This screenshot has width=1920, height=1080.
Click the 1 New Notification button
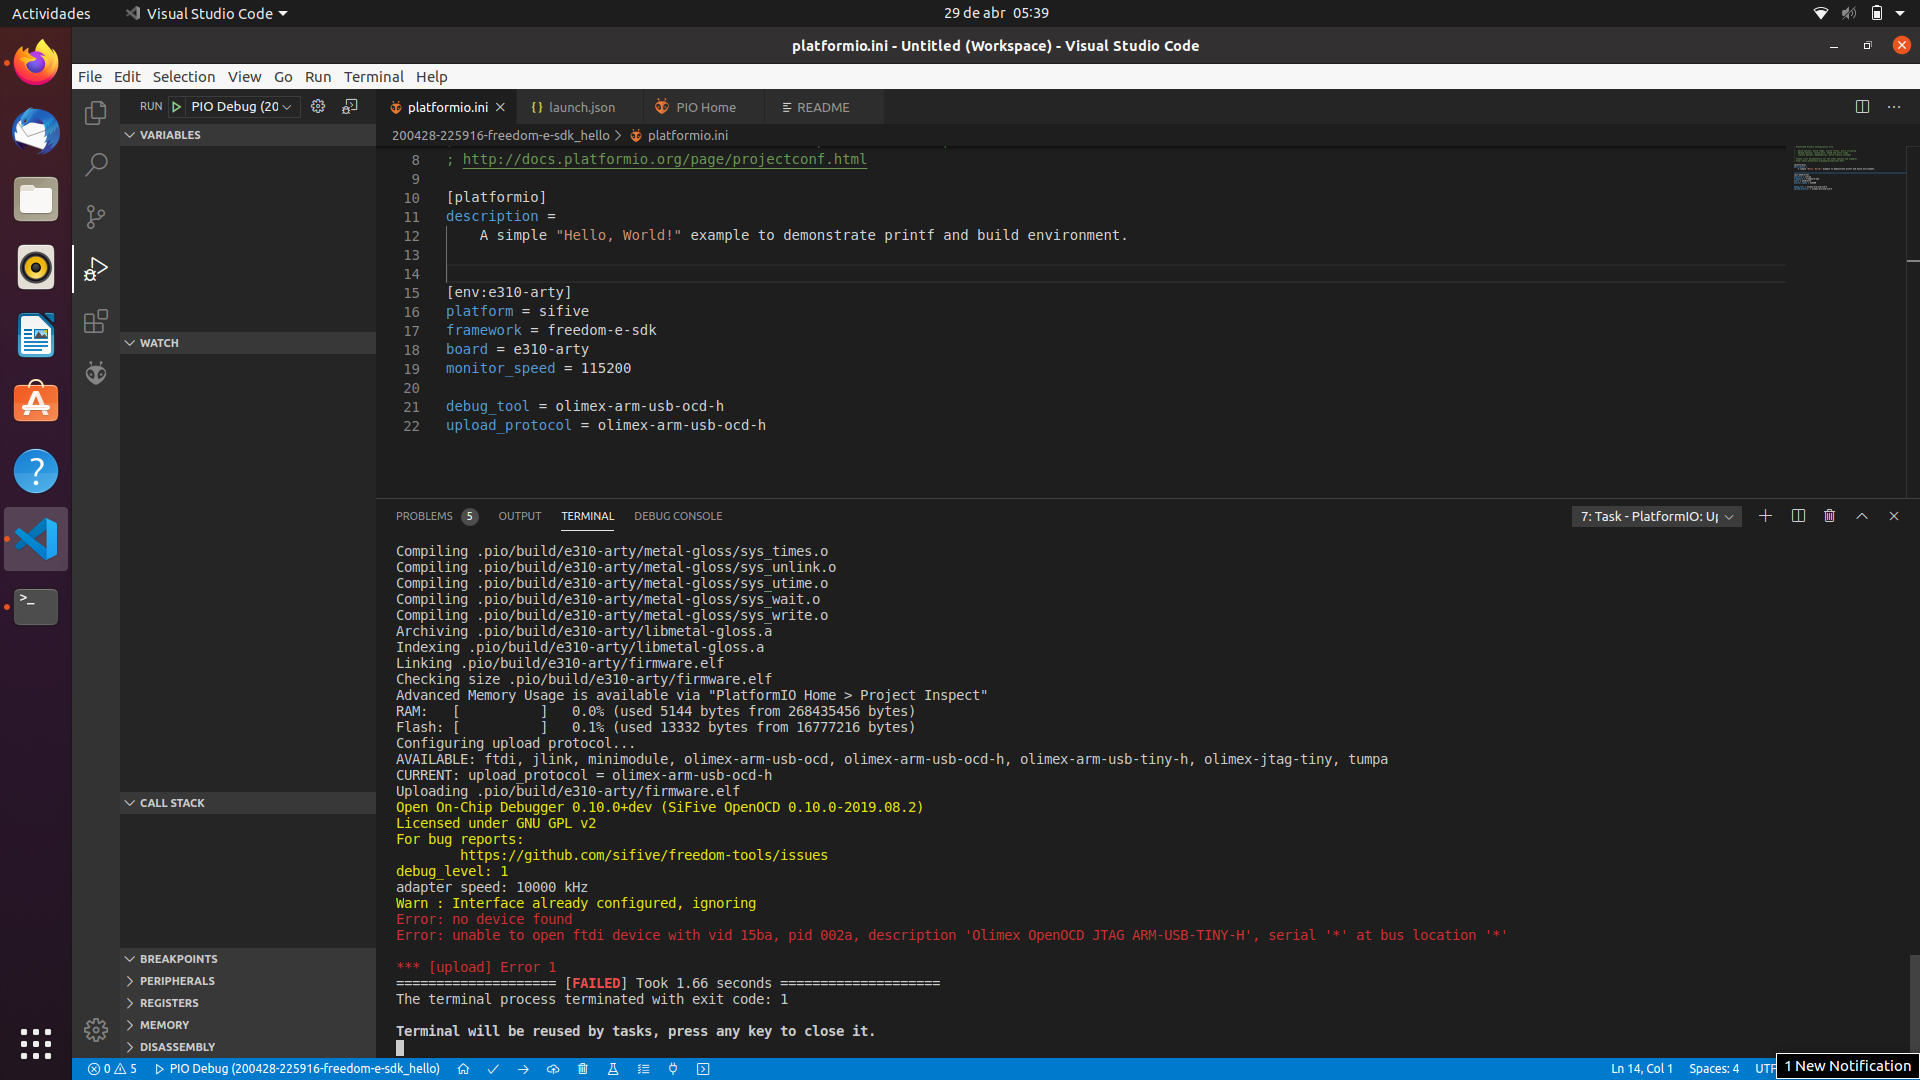pos(1847,1066)
